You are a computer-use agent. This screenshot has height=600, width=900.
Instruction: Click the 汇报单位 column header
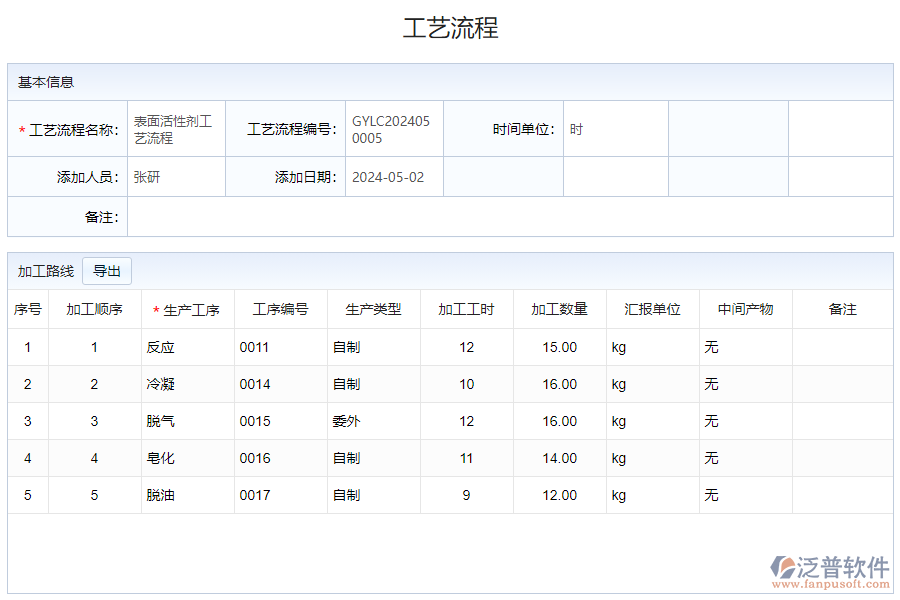(x=652, y=310)
